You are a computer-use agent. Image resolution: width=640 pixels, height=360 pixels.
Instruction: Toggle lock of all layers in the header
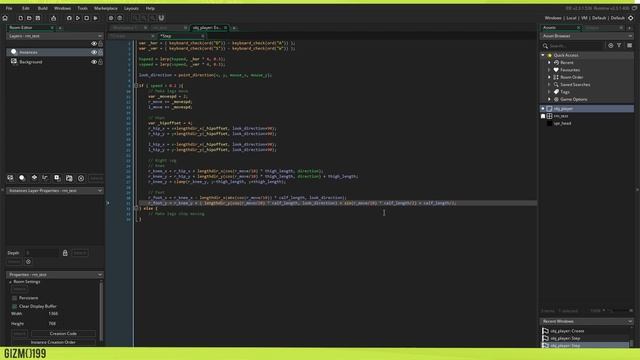100,43
